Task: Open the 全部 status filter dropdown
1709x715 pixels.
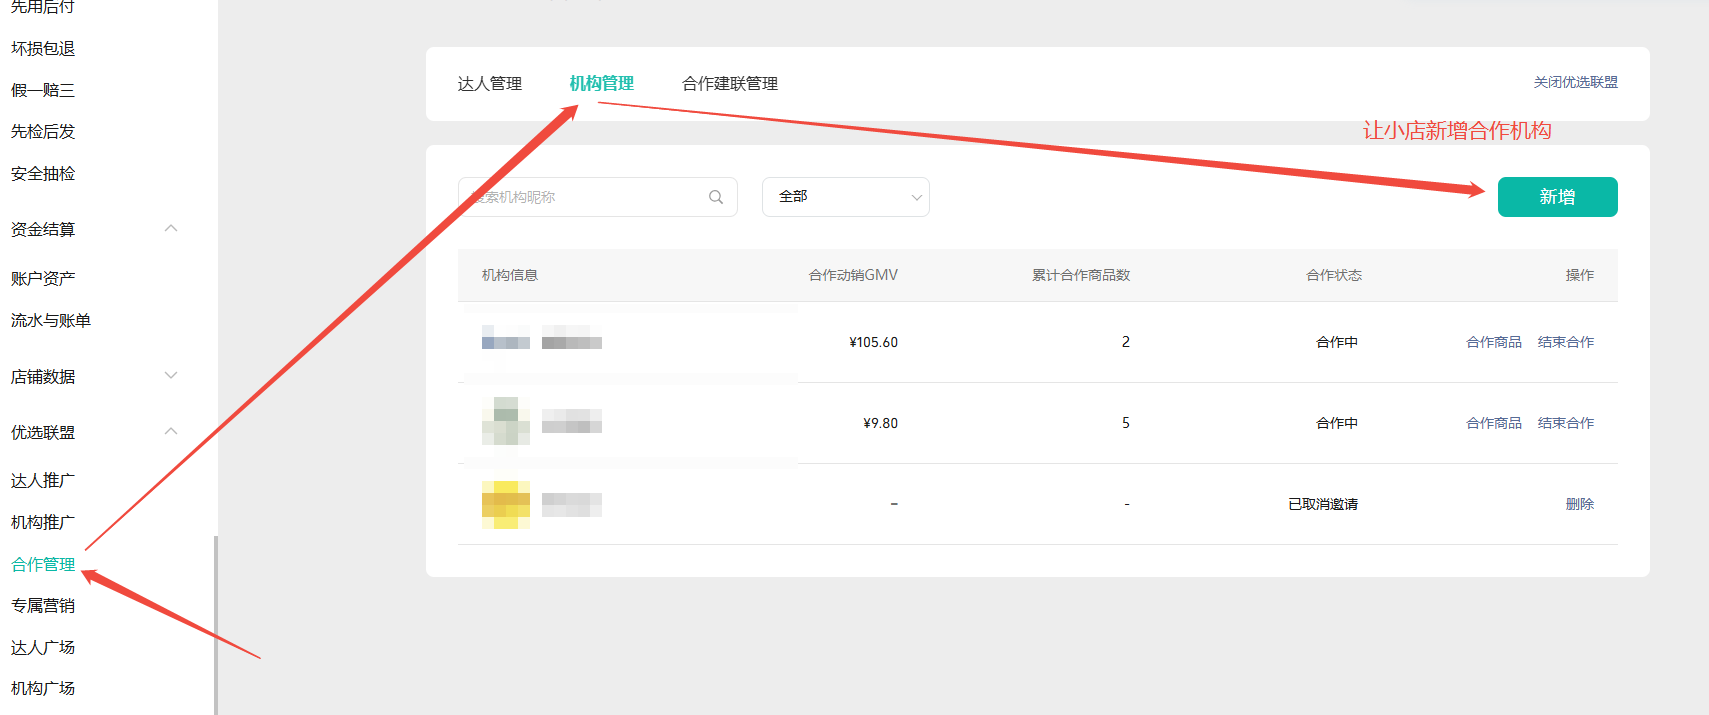Action: point(845,197)
